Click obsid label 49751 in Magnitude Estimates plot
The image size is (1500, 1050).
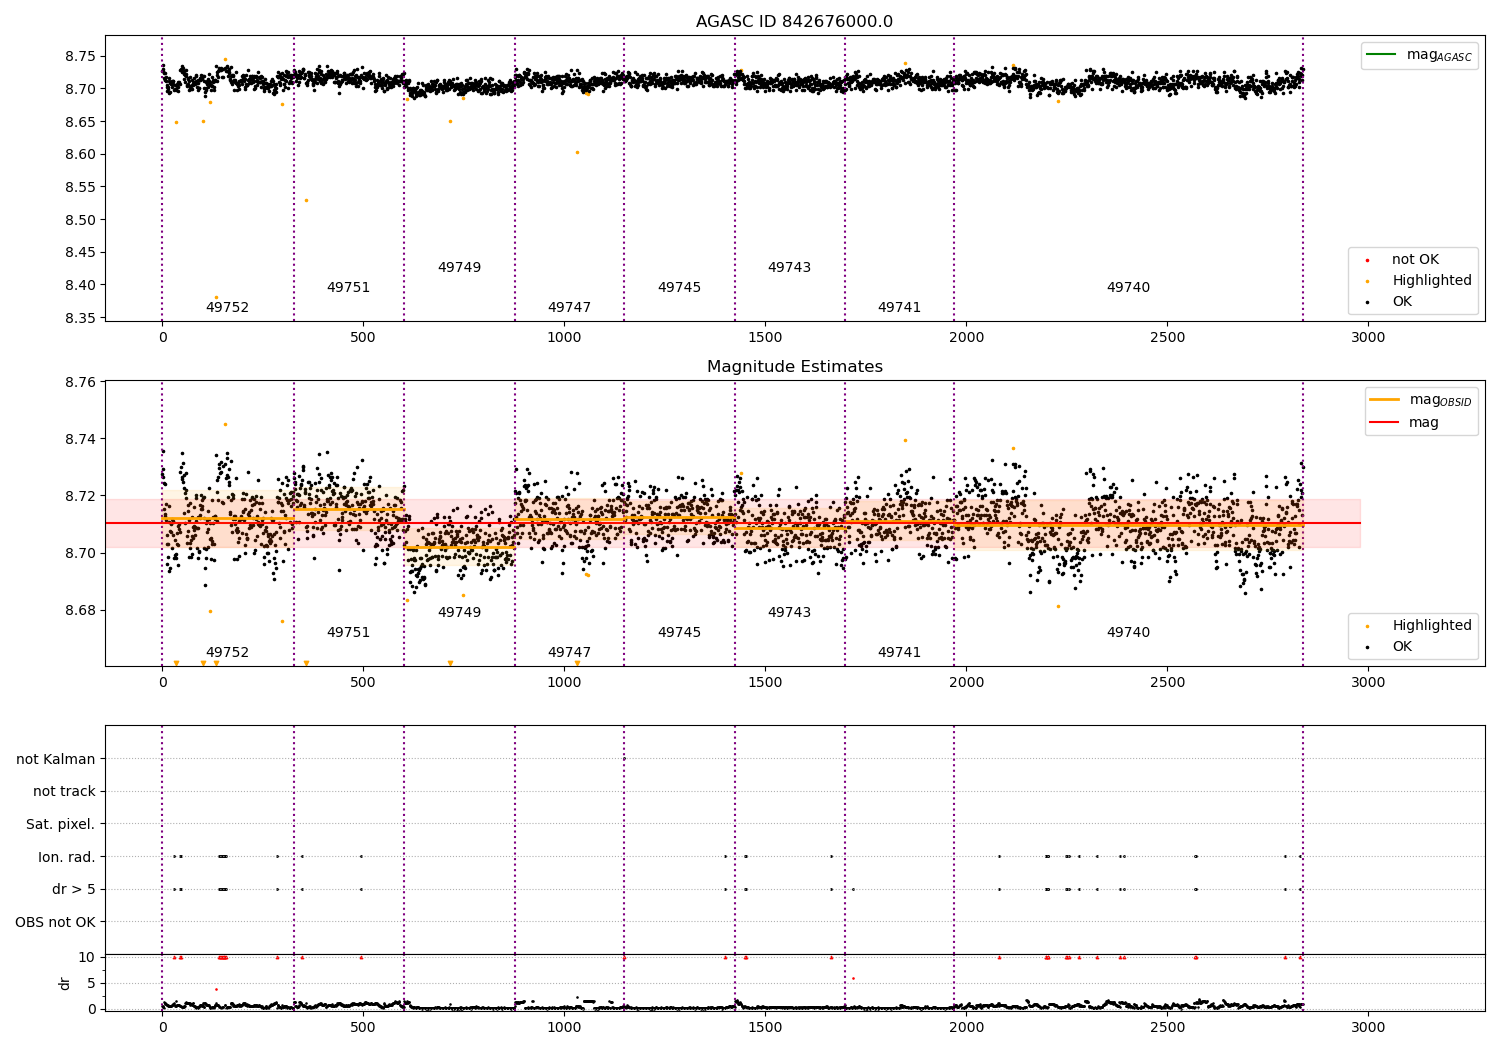coord(348,633)
